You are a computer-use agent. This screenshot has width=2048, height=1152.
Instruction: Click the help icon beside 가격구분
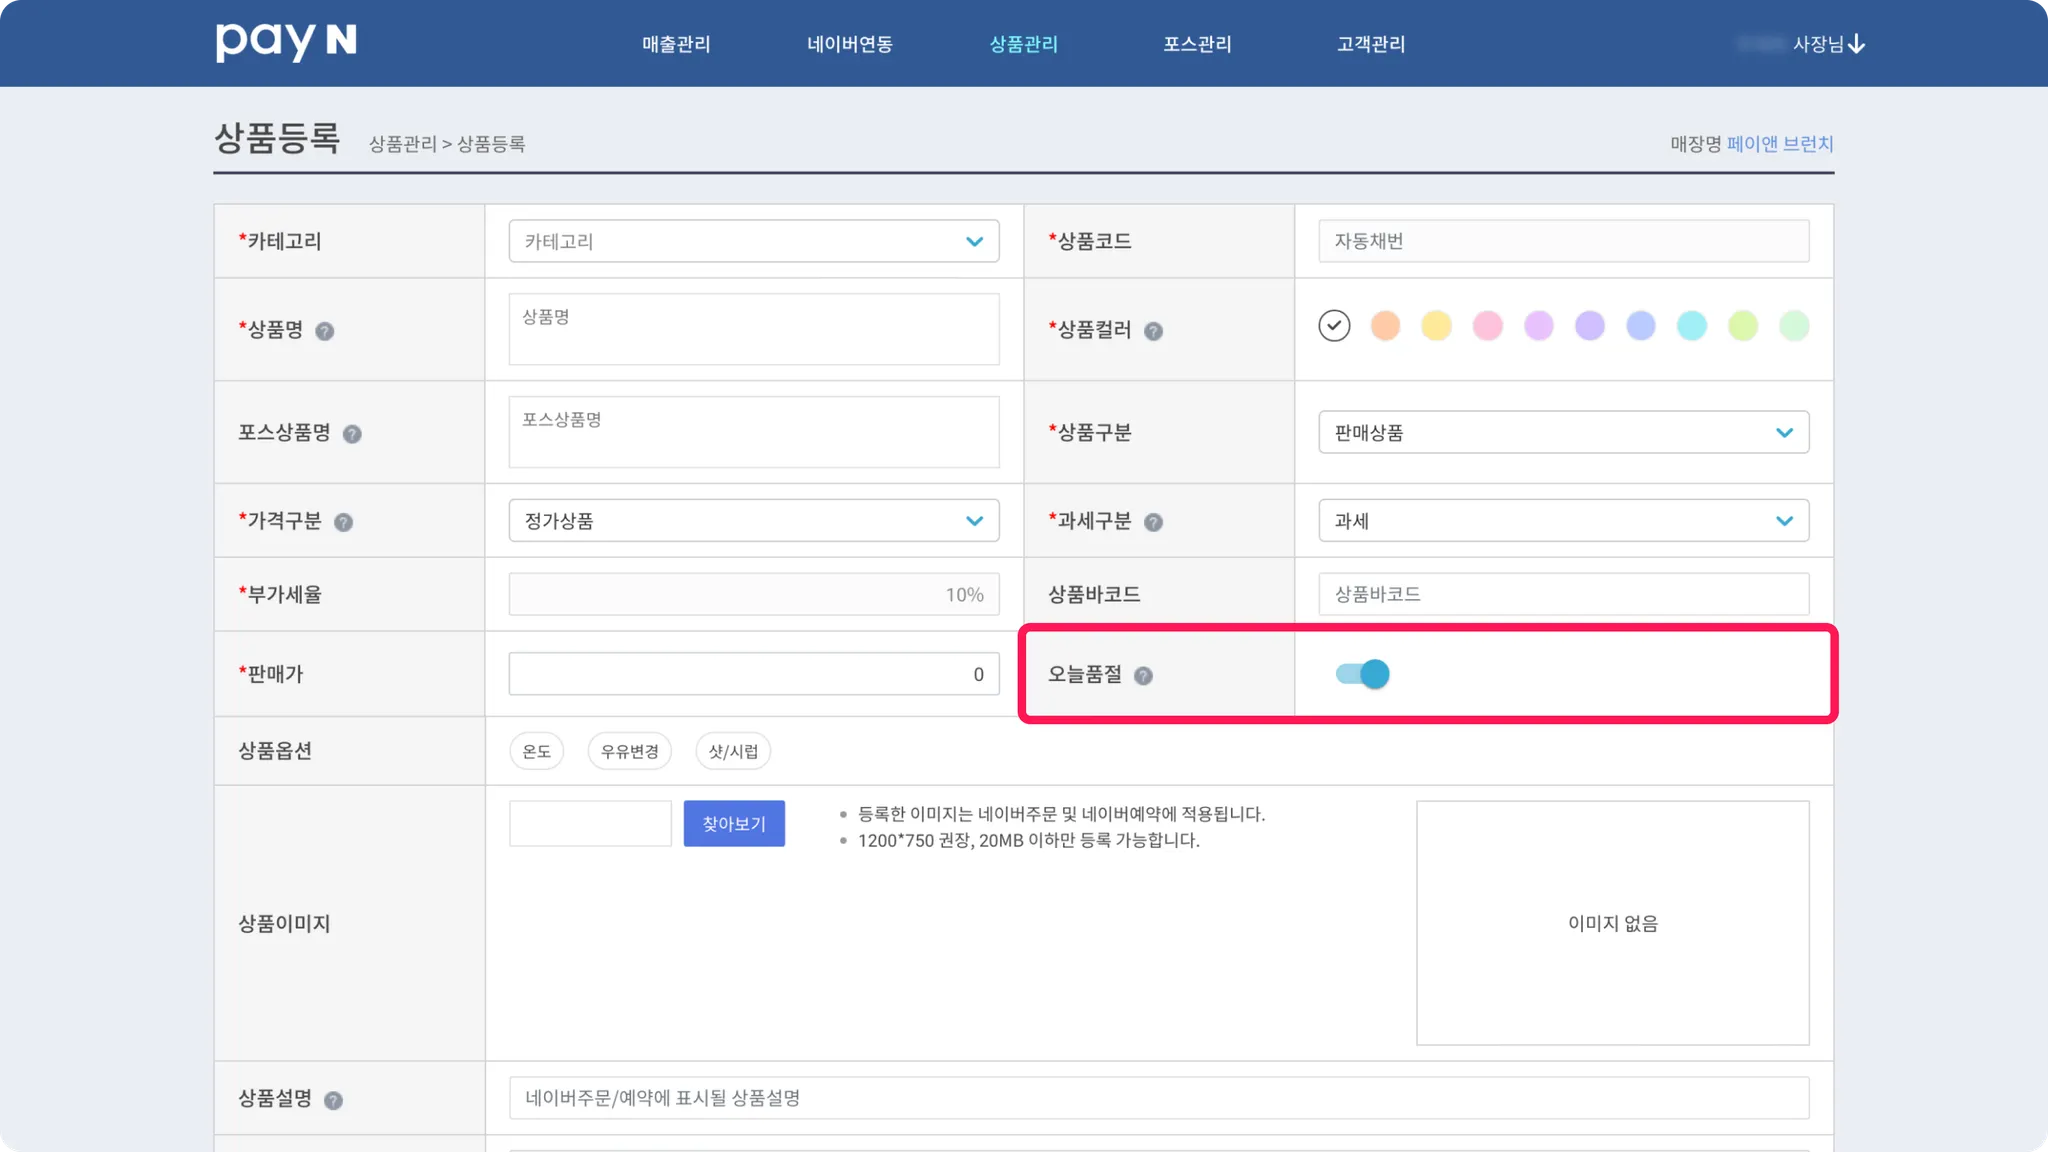point(343,522)
